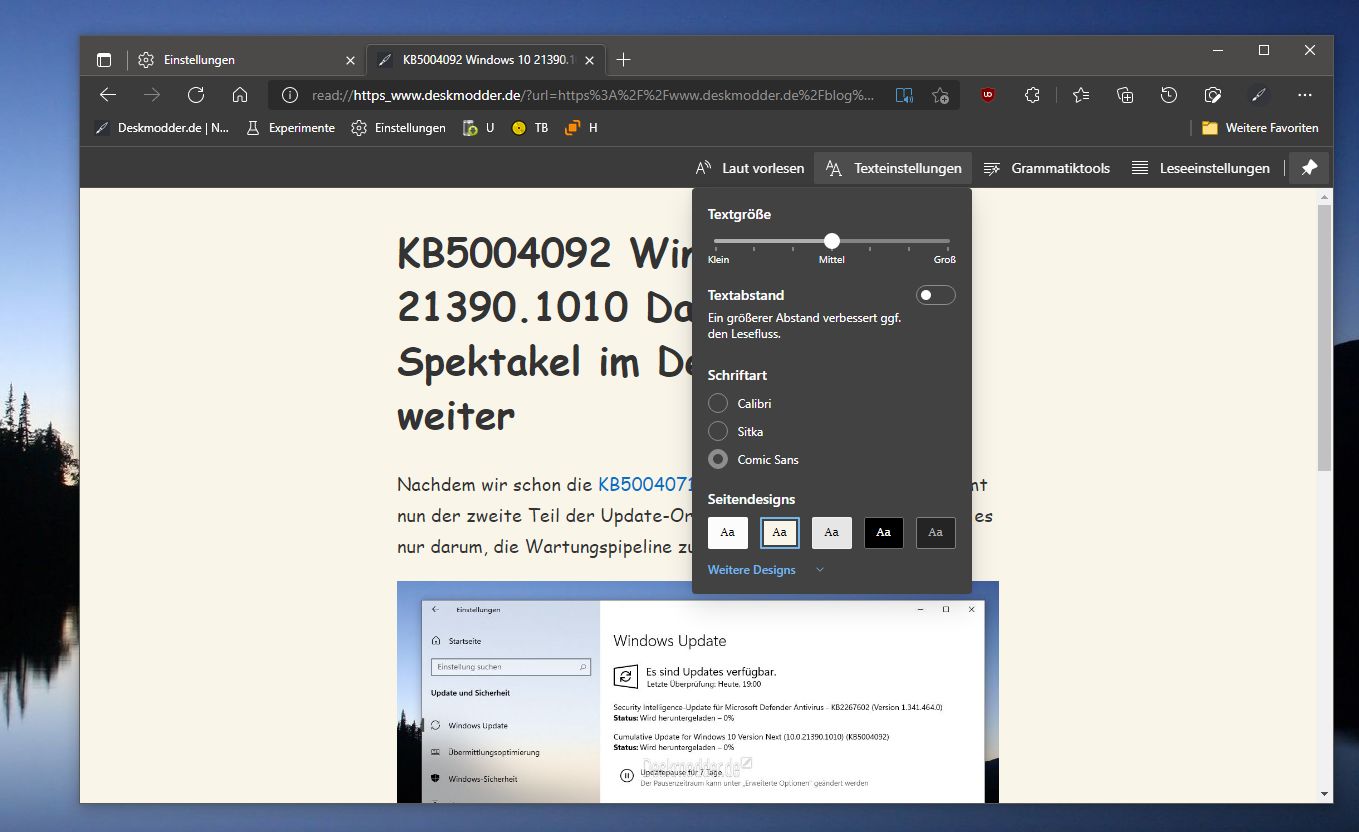This screenshot has width=1359, height=832.
Task: Open the U bookmark
Action: pos(478,128)
